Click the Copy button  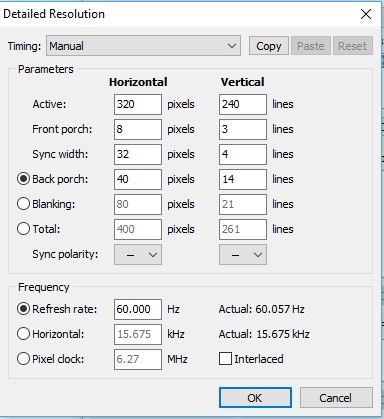point(269,46)
